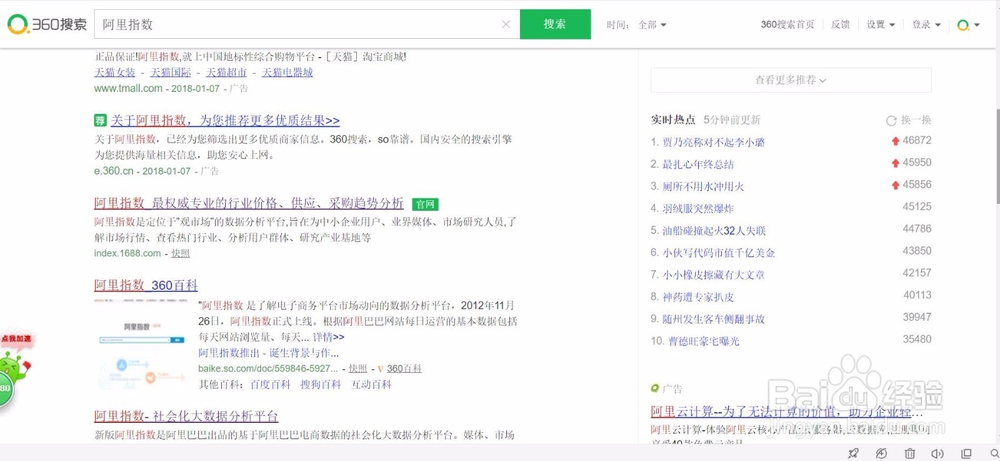
Task: Open the 时间 全部 filter dropdown
Action: [652, 24]
